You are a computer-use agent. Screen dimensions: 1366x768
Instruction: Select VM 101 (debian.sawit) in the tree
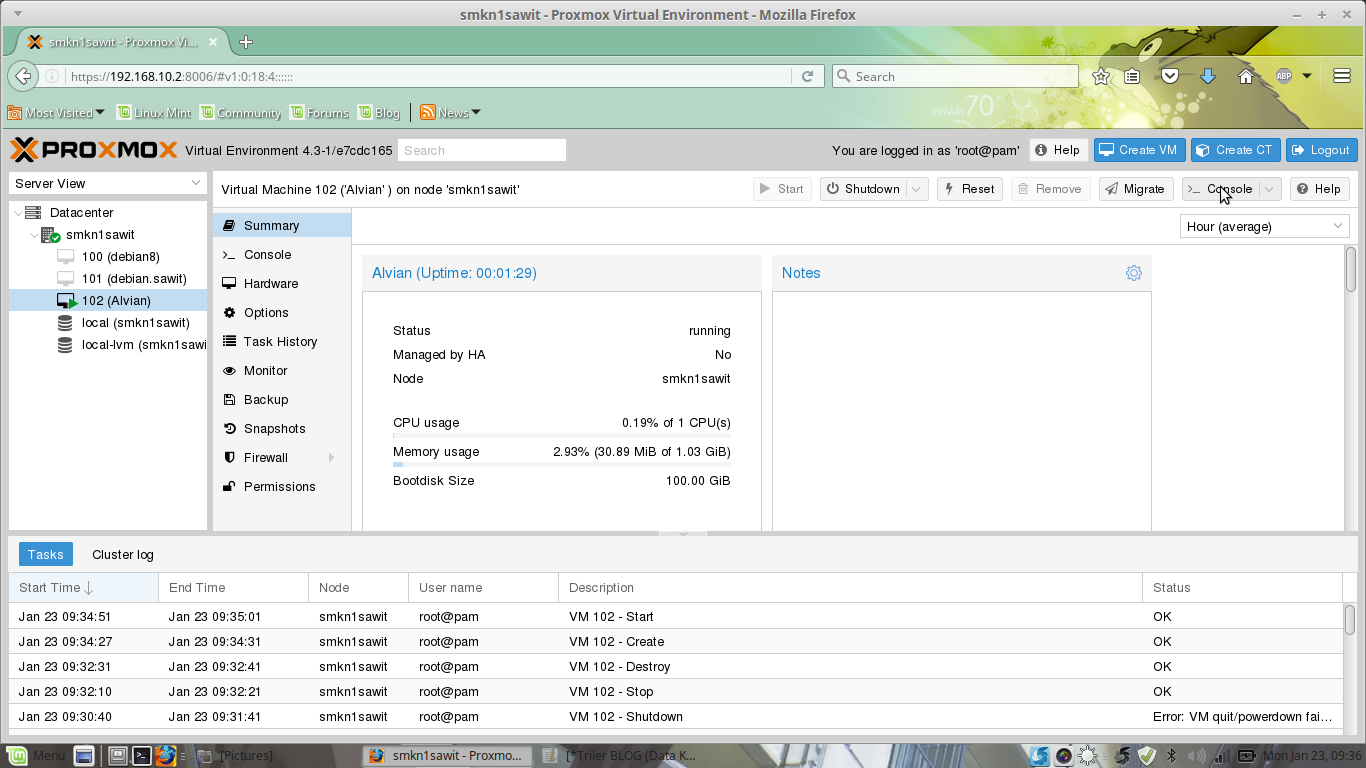coord(108,279)
